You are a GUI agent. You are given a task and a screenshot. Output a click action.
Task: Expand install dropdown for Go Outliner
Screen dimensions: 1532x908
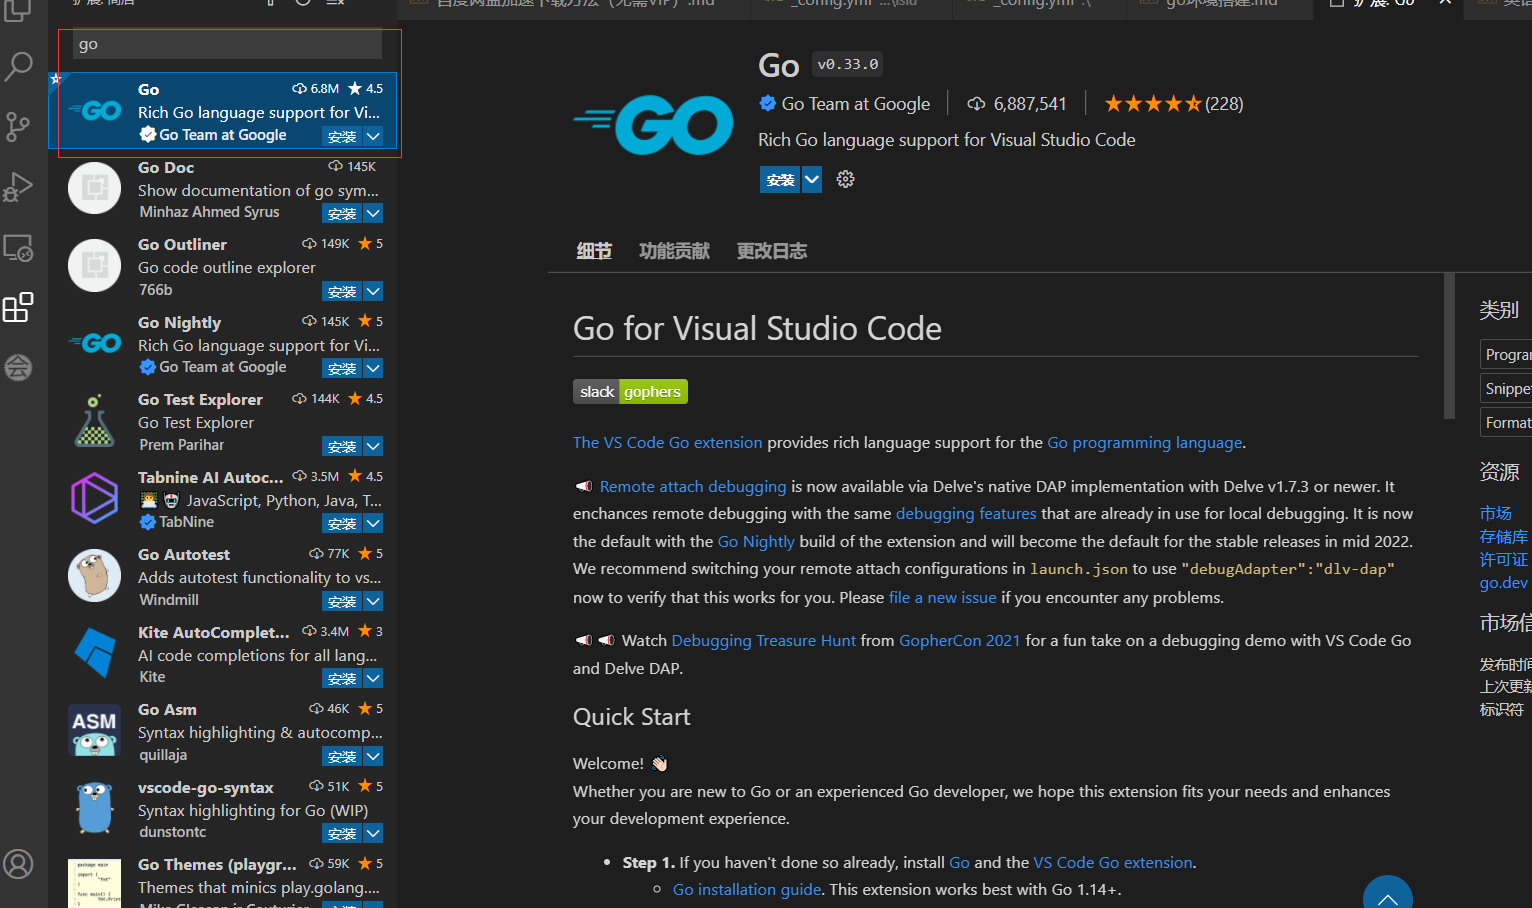click(x=373, y=291)
